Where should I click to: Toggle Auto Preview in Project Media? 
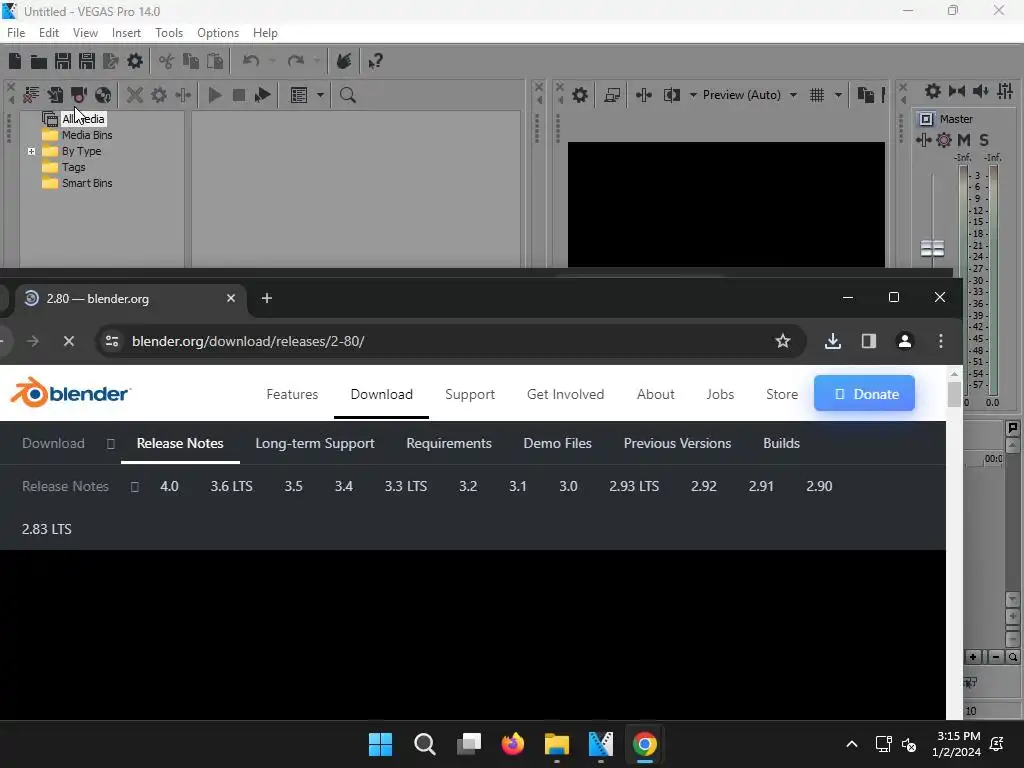(x=263, y=95)
